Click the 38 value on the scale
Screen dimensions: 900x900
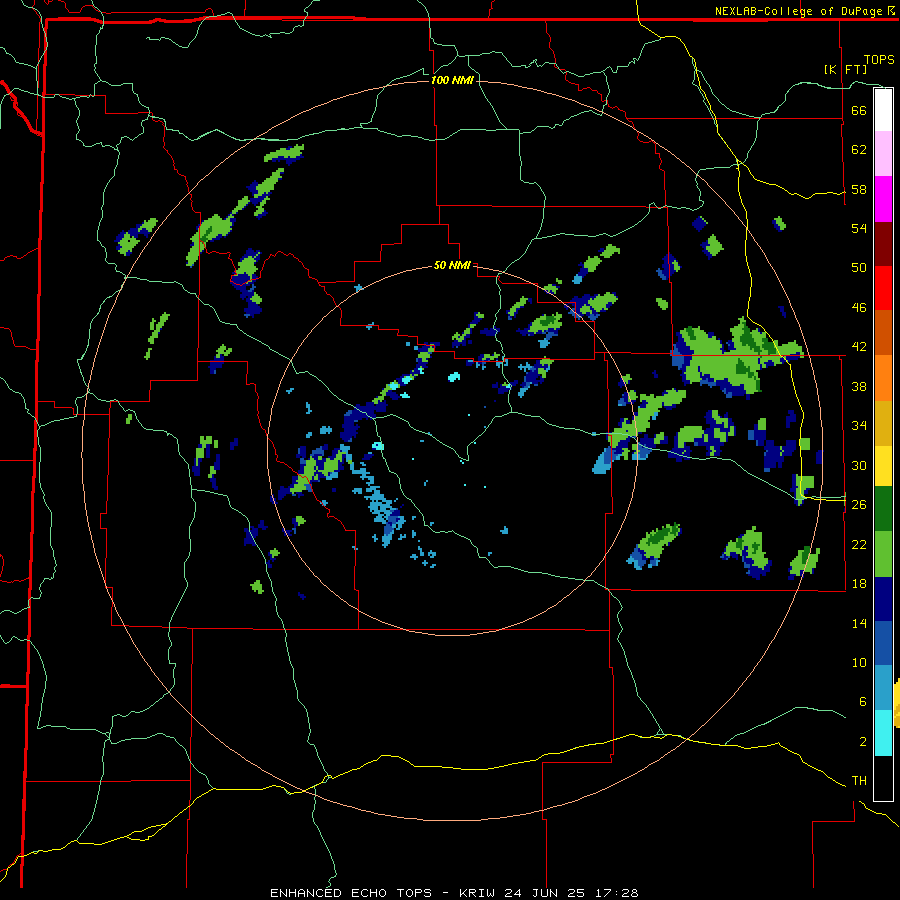(x=859, y=386)
